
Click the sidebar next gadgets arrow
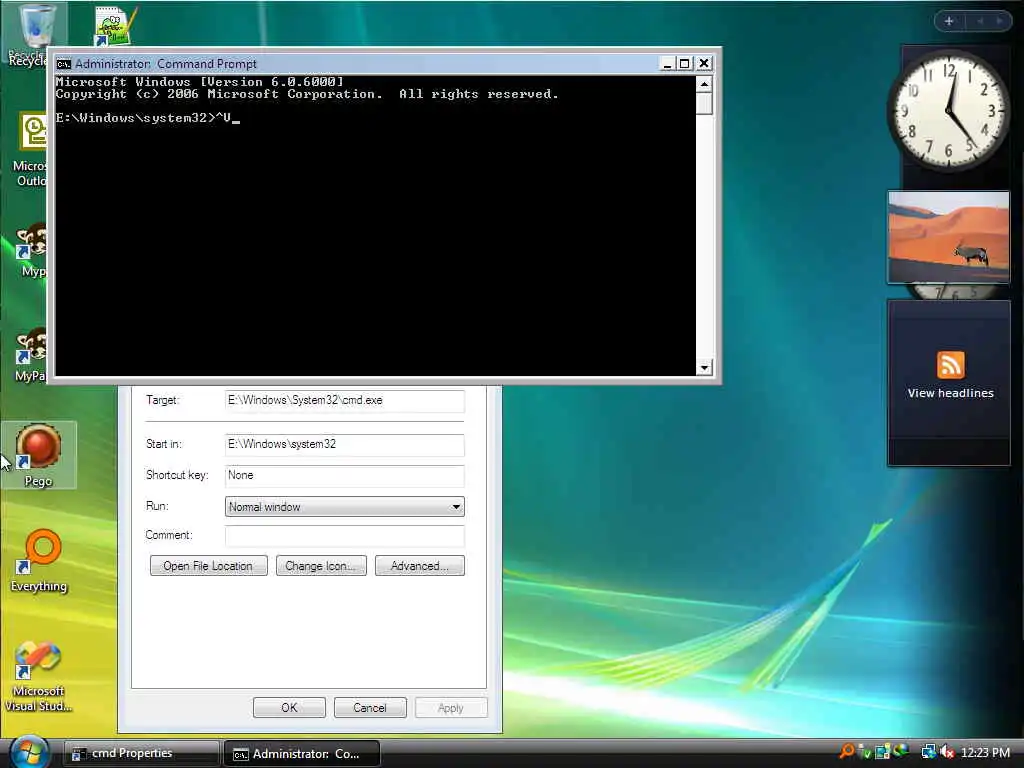pos(999,21)
